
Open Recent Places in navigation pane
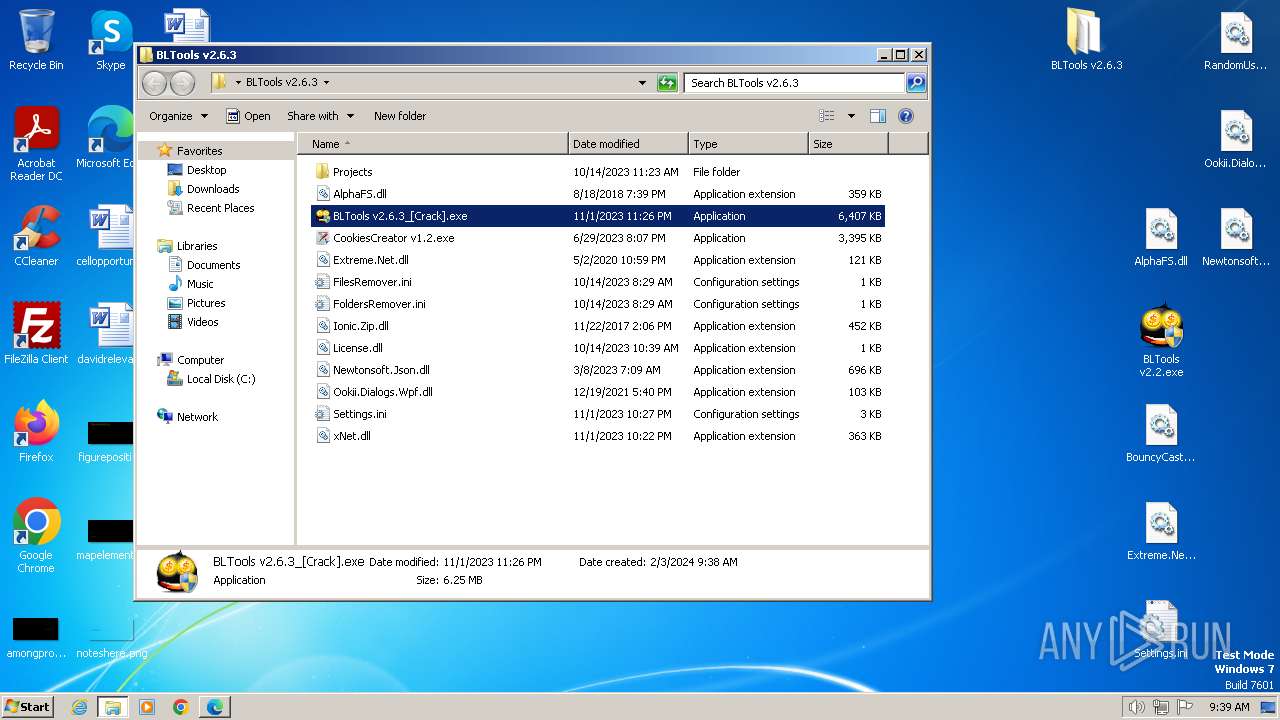coord(220,208)
